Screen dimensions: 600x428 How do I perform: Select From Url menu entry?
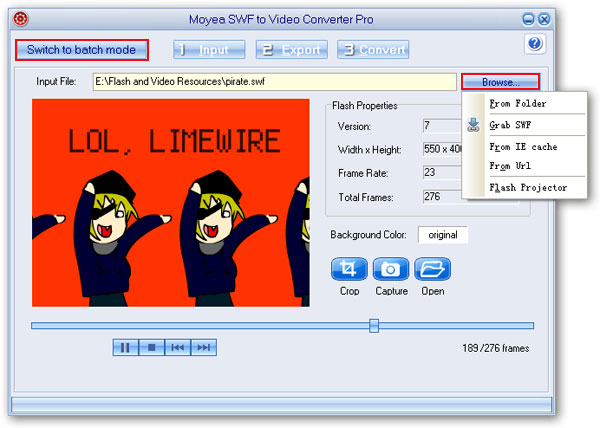tap(510, 166)
